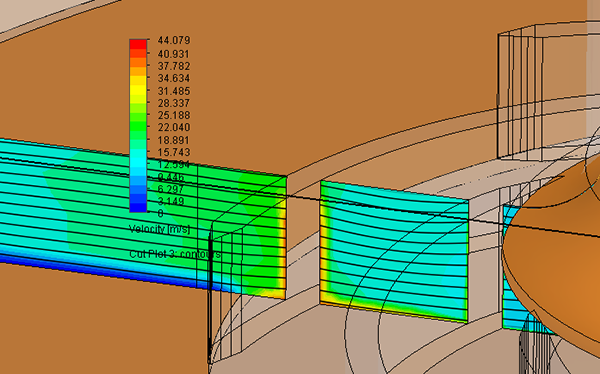Screen dimensions: 600x374
Task: Select the 15.743 legend value label
Action: click(x=174, y=152)
